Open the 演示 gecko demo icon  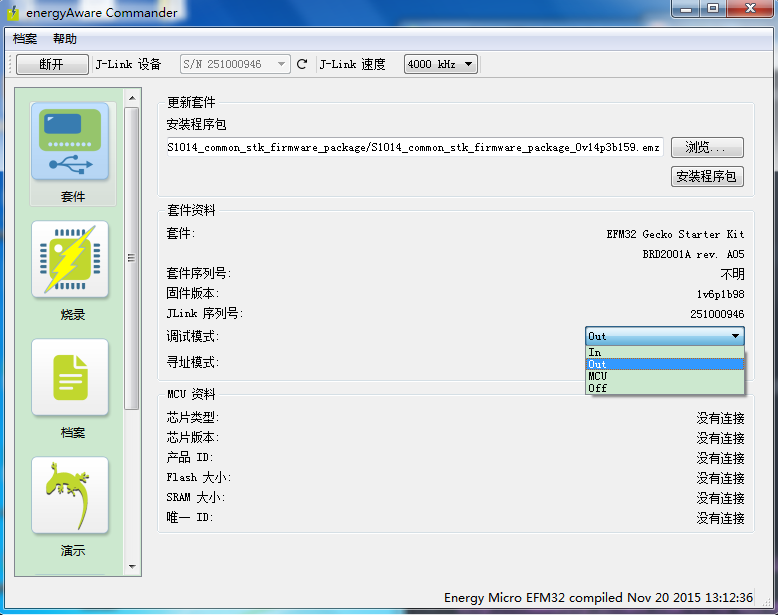point(70,495)
